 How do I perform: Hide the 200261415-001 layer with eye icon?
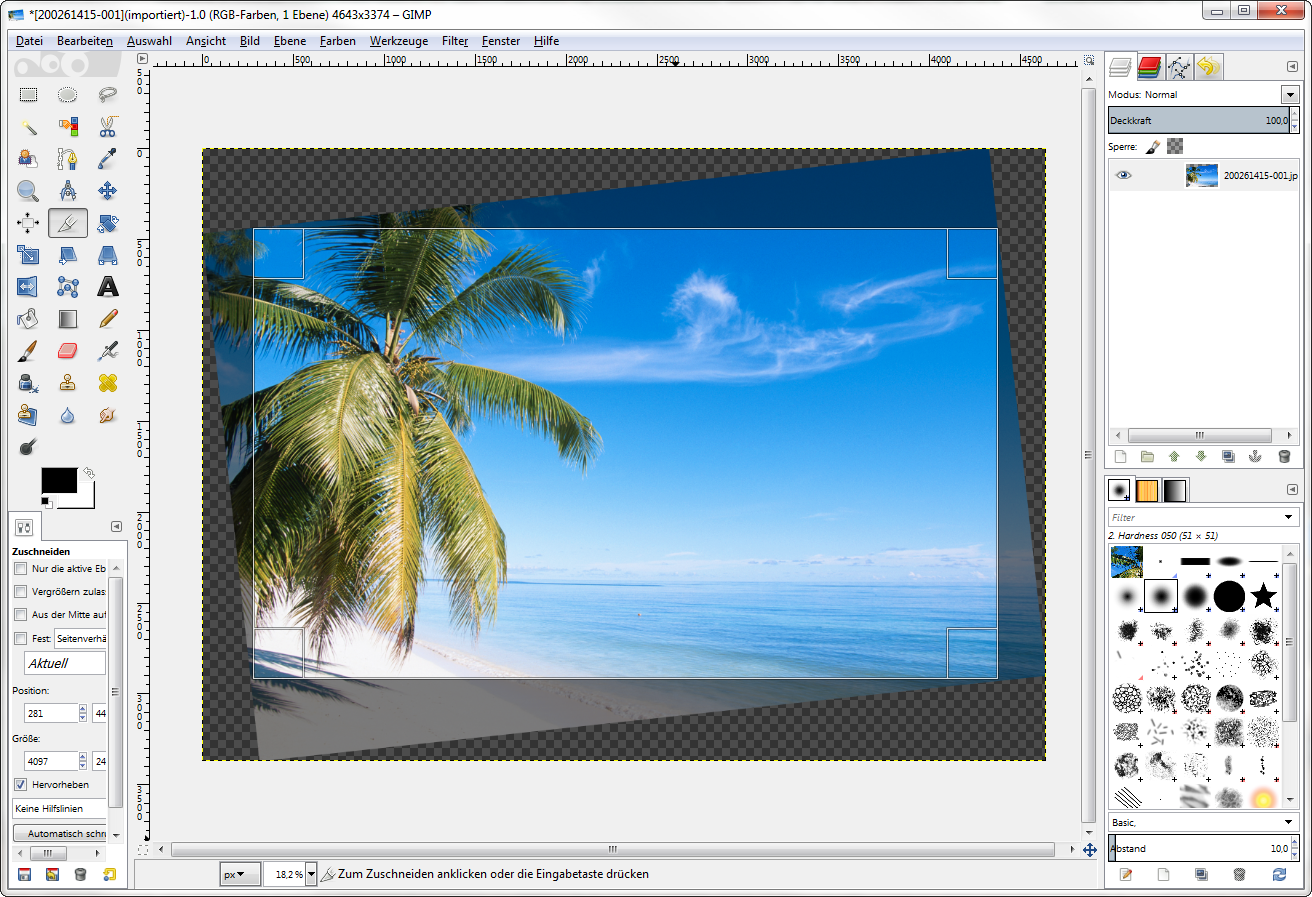1124,175
